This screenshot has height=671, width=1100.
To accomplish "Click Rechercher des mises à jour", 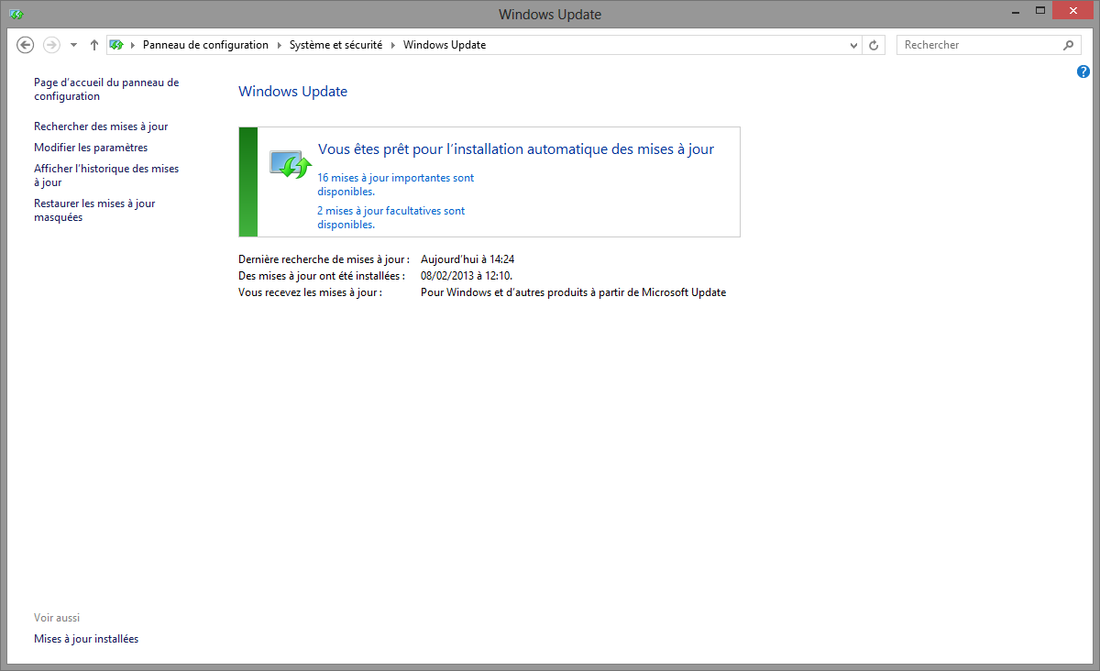I will click(x=101, y=126).
